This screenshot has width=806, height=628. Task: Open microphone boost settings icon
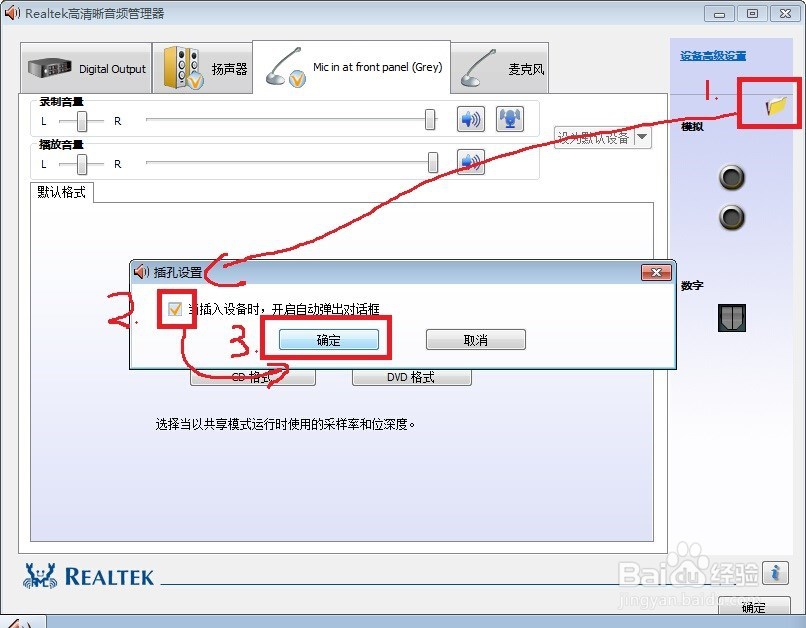coord(509,119)
